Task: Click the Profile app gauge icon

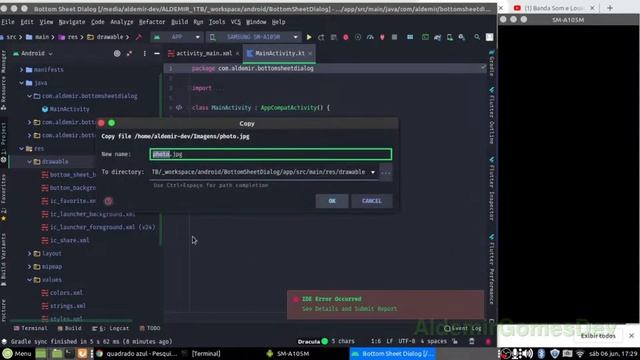Action: [370, 37]
